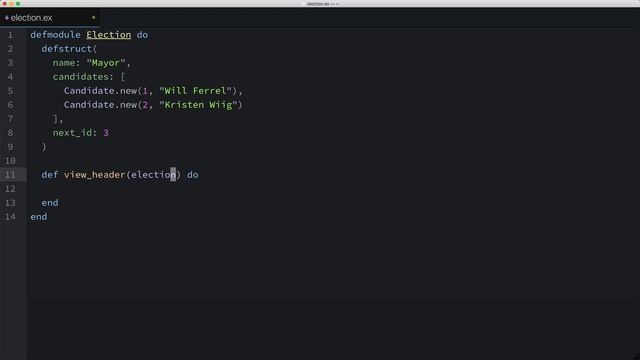This screenshot has width=640, height=360.
Task: Click Candidate.new on line 5
Action: (x=100, y=91)
